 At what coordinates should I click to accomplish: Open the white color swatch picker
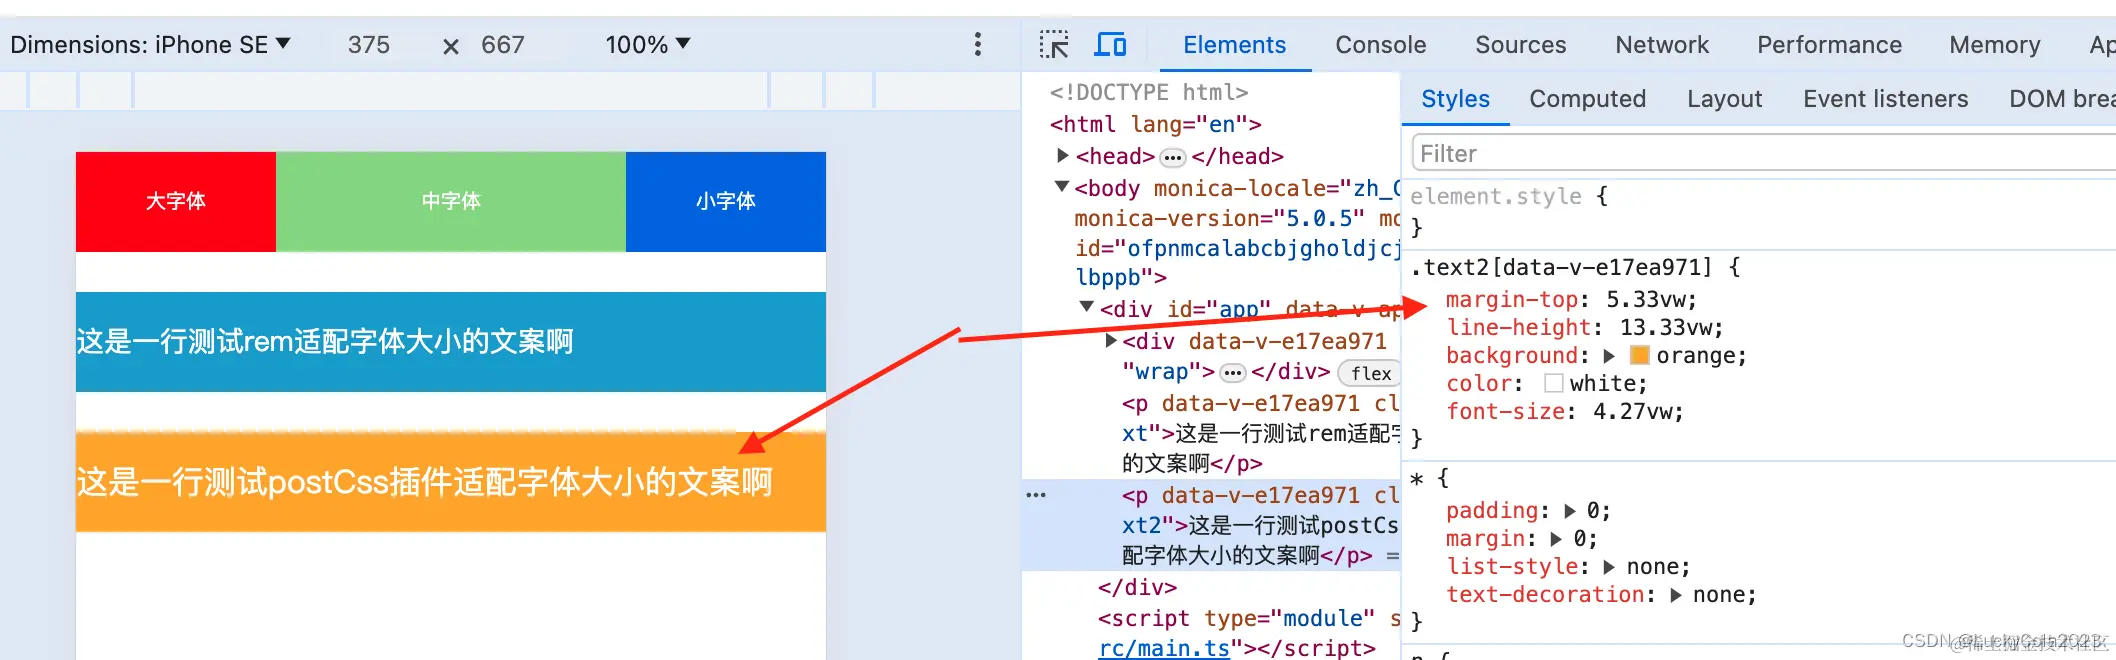(x=1554, y=383)
